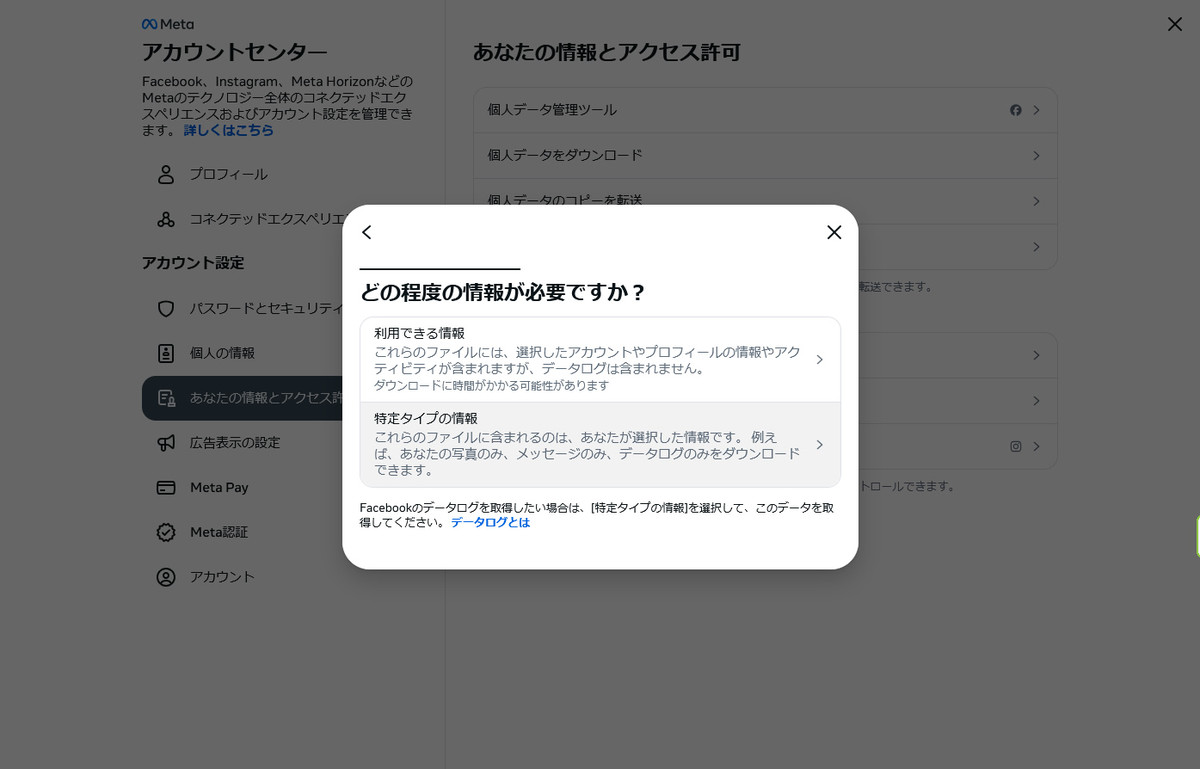Screen dimensions: 1200x769
Task: Click chevron on 個人データのコピーを転送 row
Action: [x=1037, y=201]
